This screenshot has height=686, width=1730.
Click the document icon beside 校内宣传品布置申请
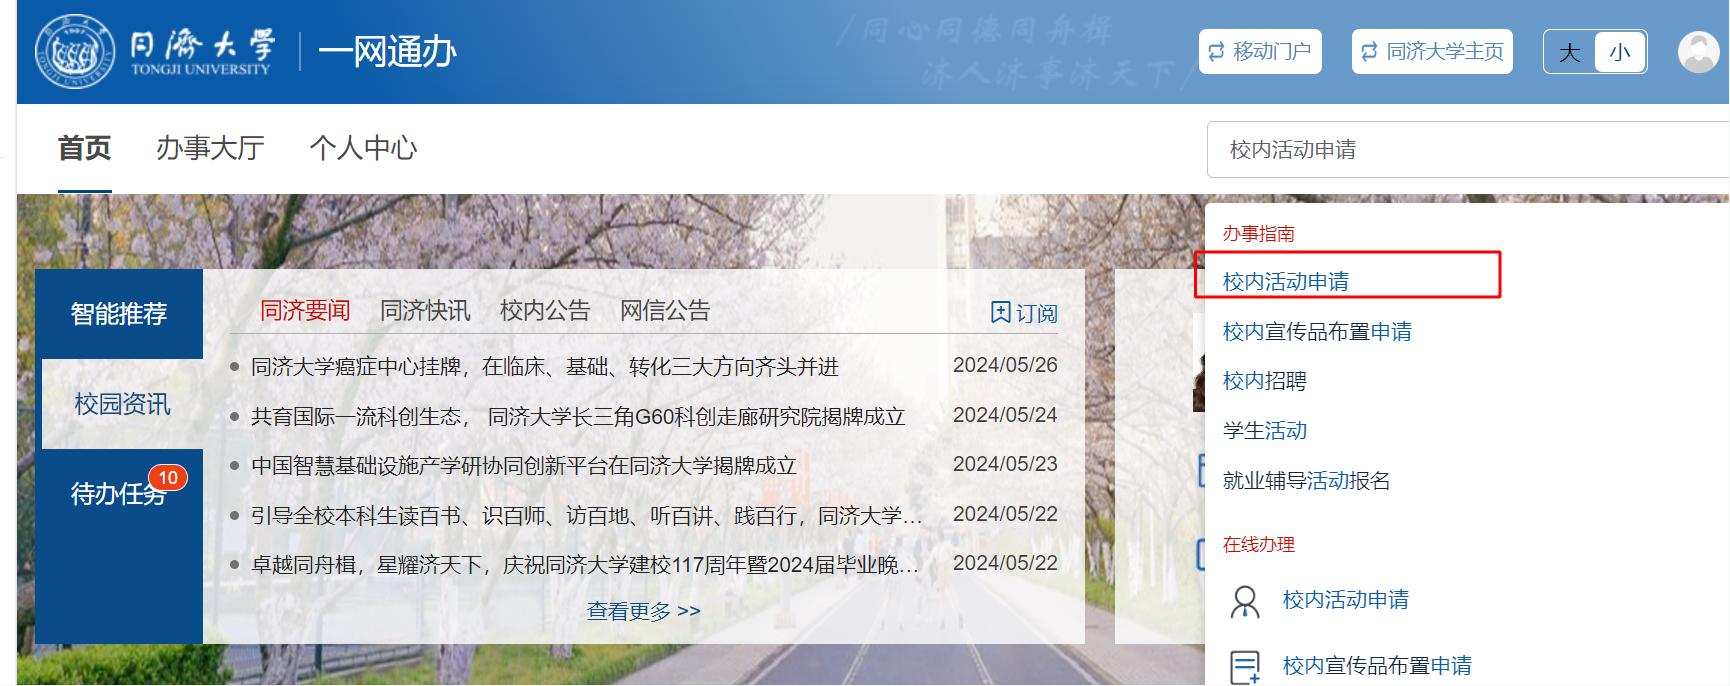pyautogui.click(x=1245, y=666)
